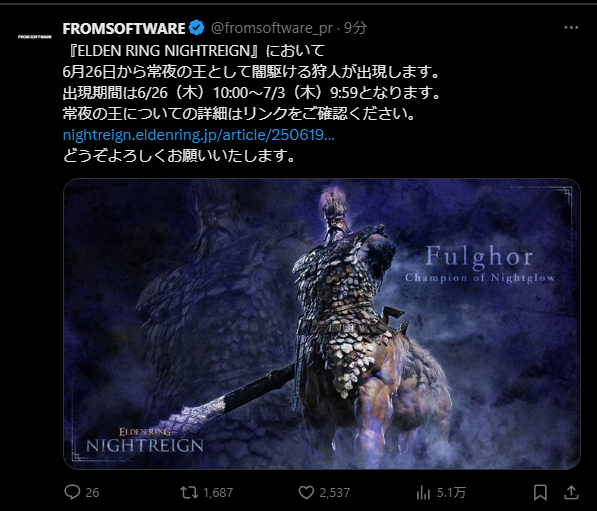597x511 pixels.
Task: Open the post via the 9分 timestamp
Action: click(356, 27)
